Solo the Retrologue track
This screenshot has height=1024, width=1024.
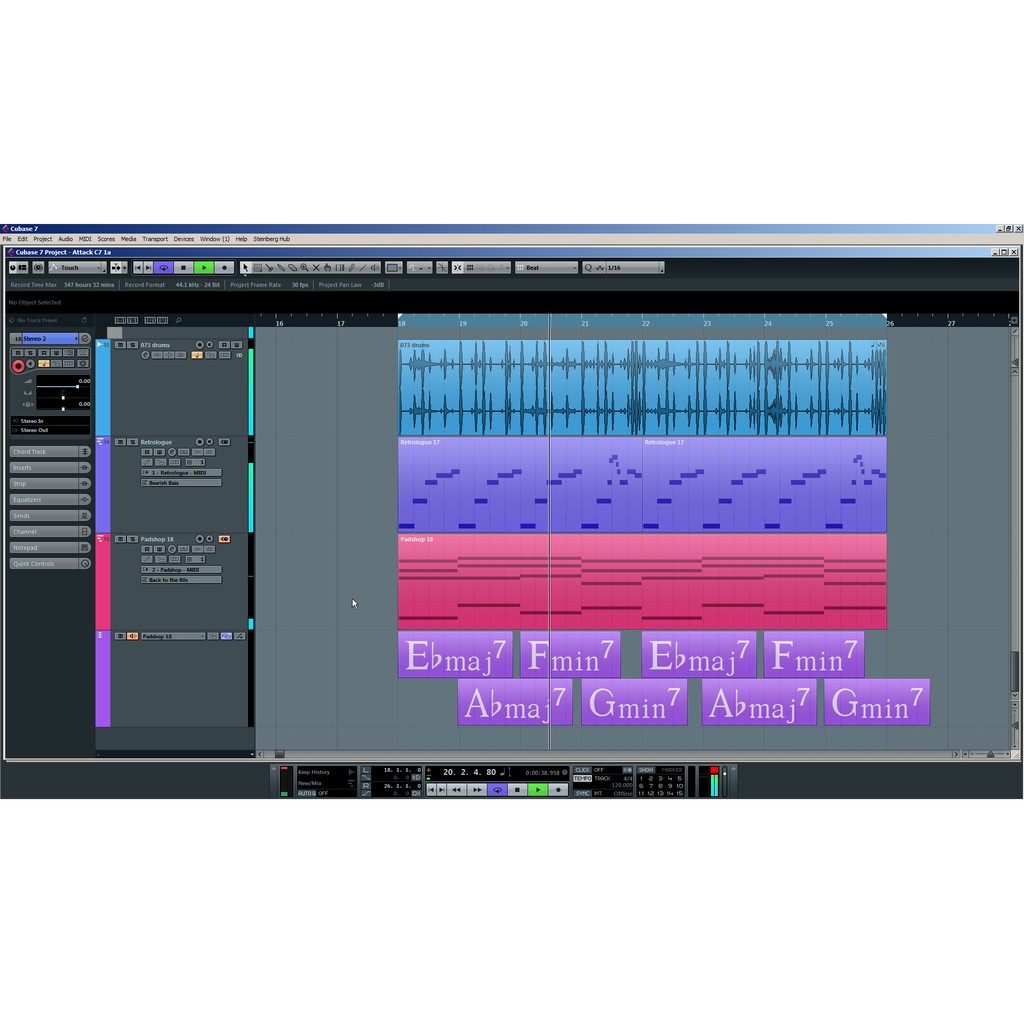click(x=133, y=442)
